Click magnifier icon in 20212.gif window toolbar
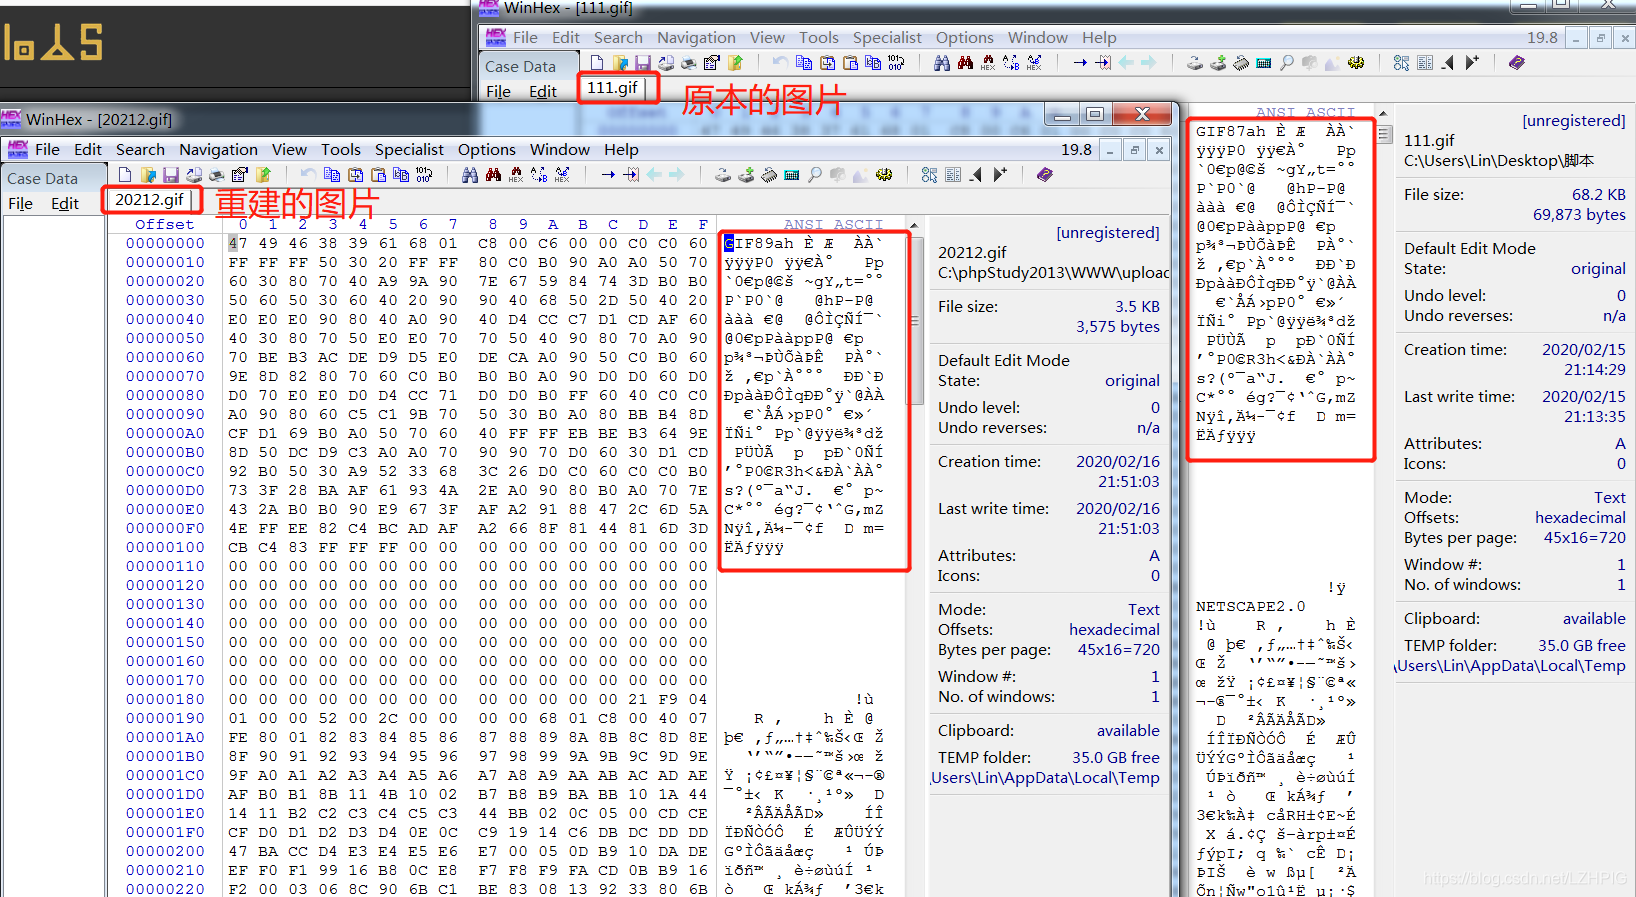Viewport: 1636px width, 897px height. click(815, 175)
